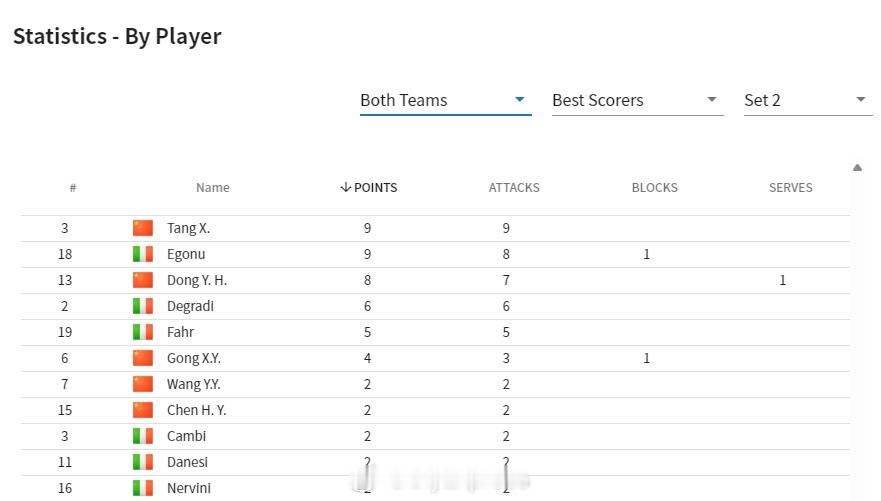Screen dimensions: 881x501
Task: Click China flag beside Tang X.
Action: coord(143,228)
